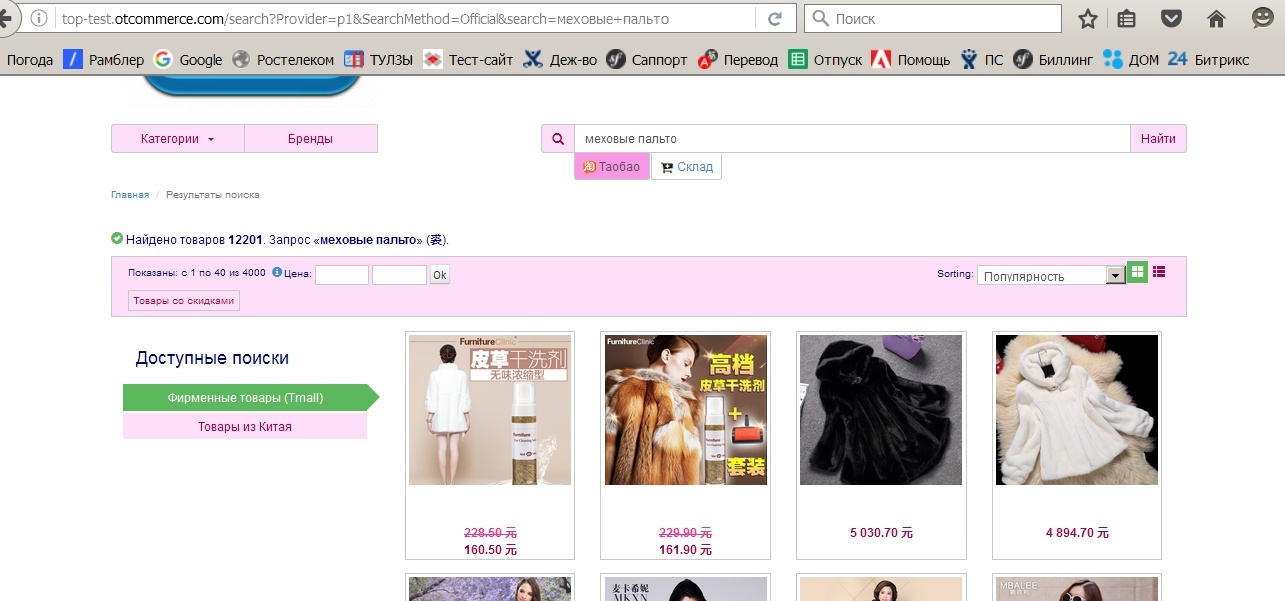Select the Склад search provider
Viewport: 1285px width, 601px height.
pos(686,167)
